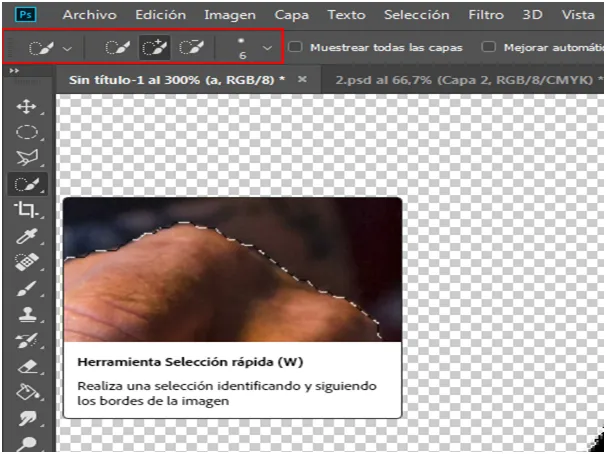Open the Imagen menu
The image size is (606, 454).
click(x=230, y=15)
